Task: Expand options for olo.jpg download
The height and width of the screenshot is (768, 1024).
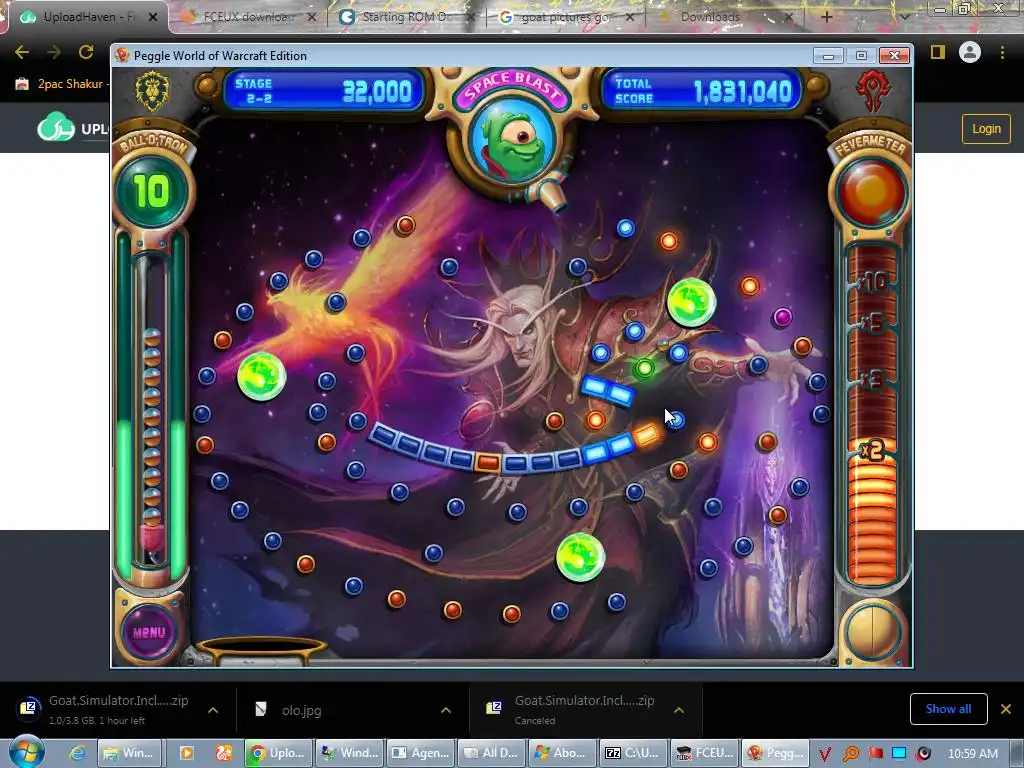Action: click(446, 710)
